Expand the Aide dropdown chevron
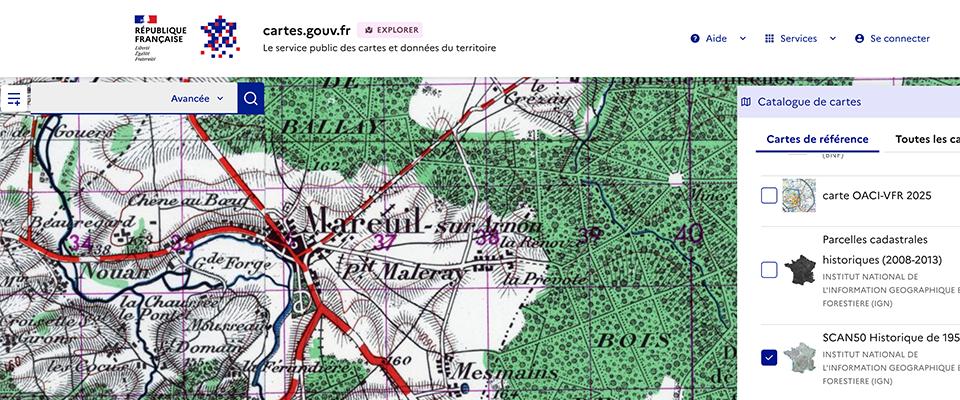This screenshot has width=960, height=400. 742,39
